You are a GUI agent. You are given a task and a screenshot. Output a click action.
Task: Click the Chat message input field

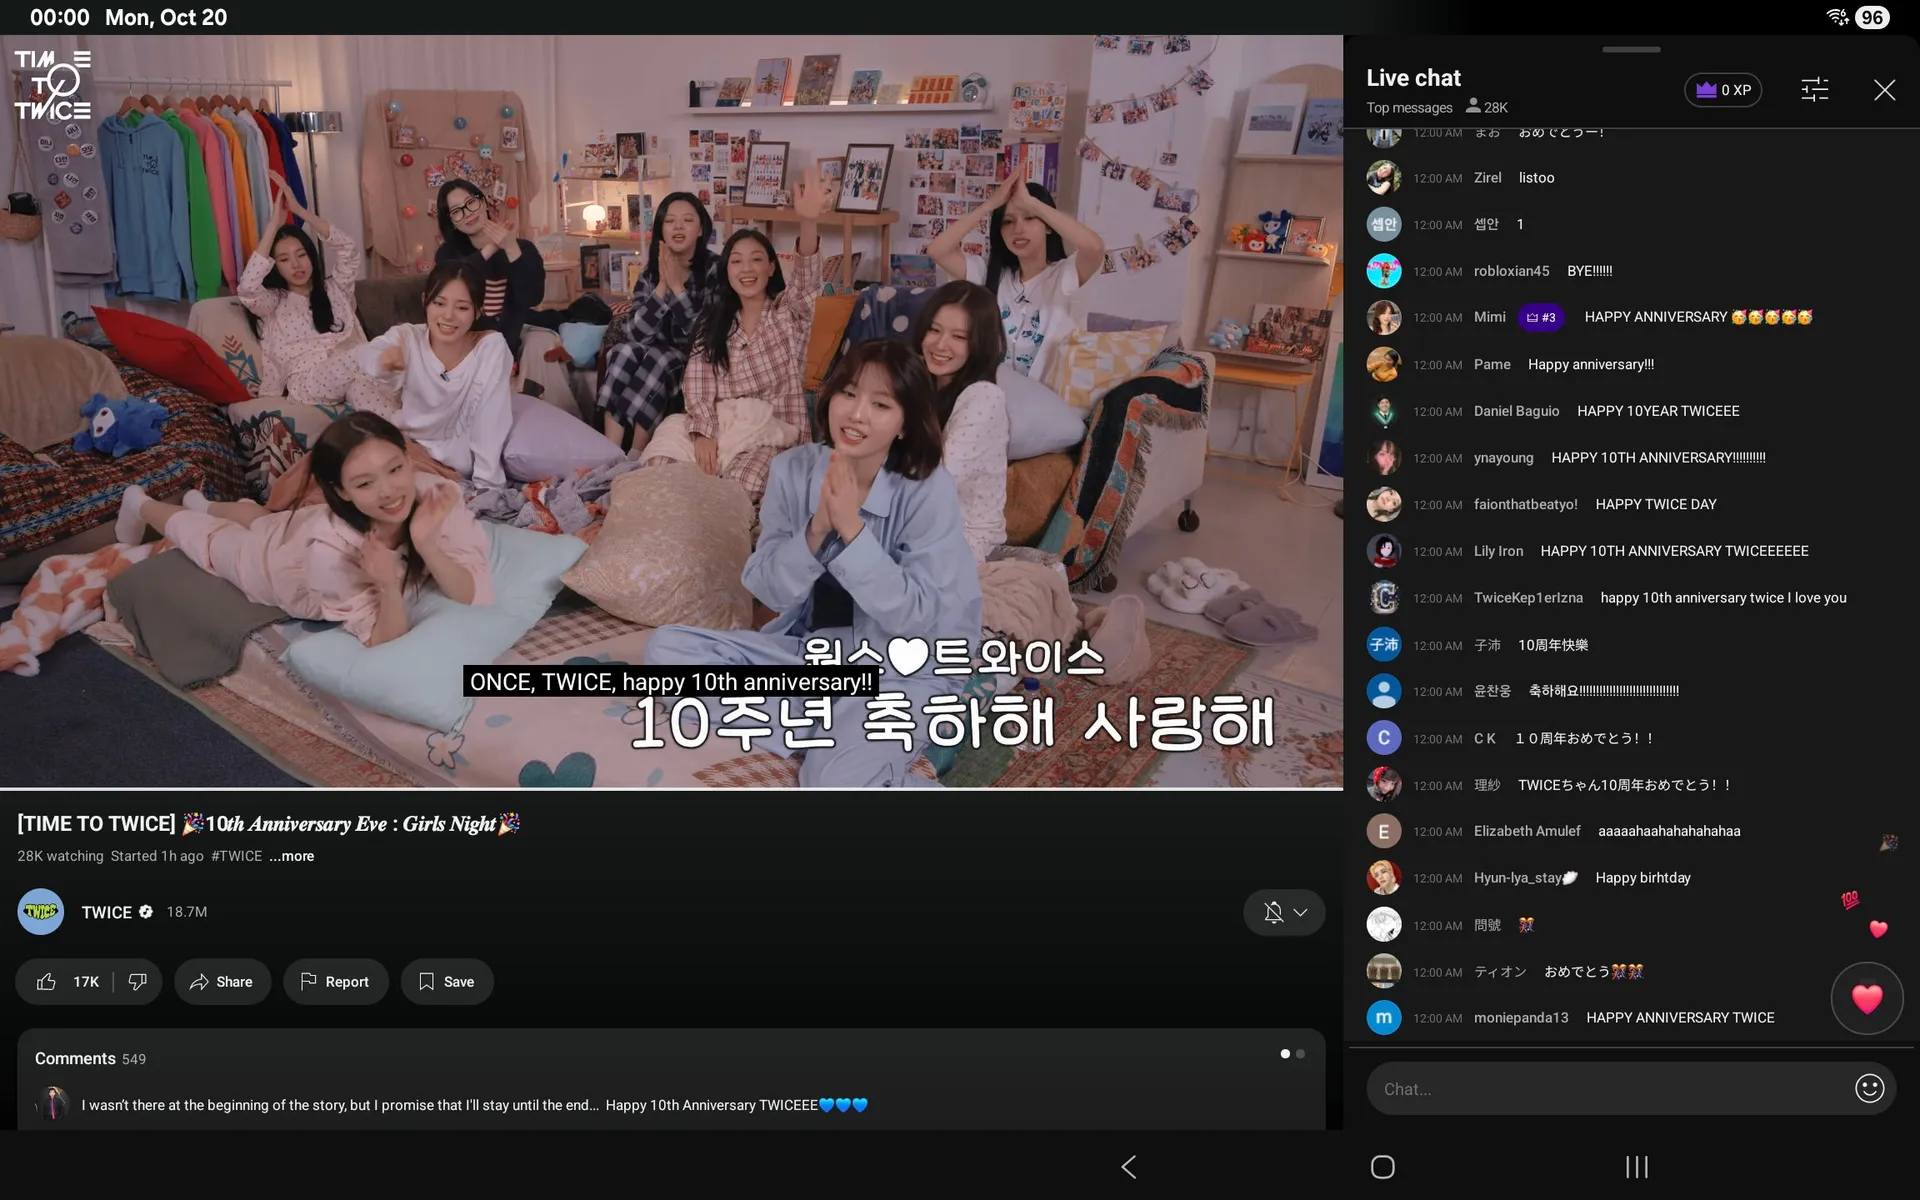coord(1610,1089)
